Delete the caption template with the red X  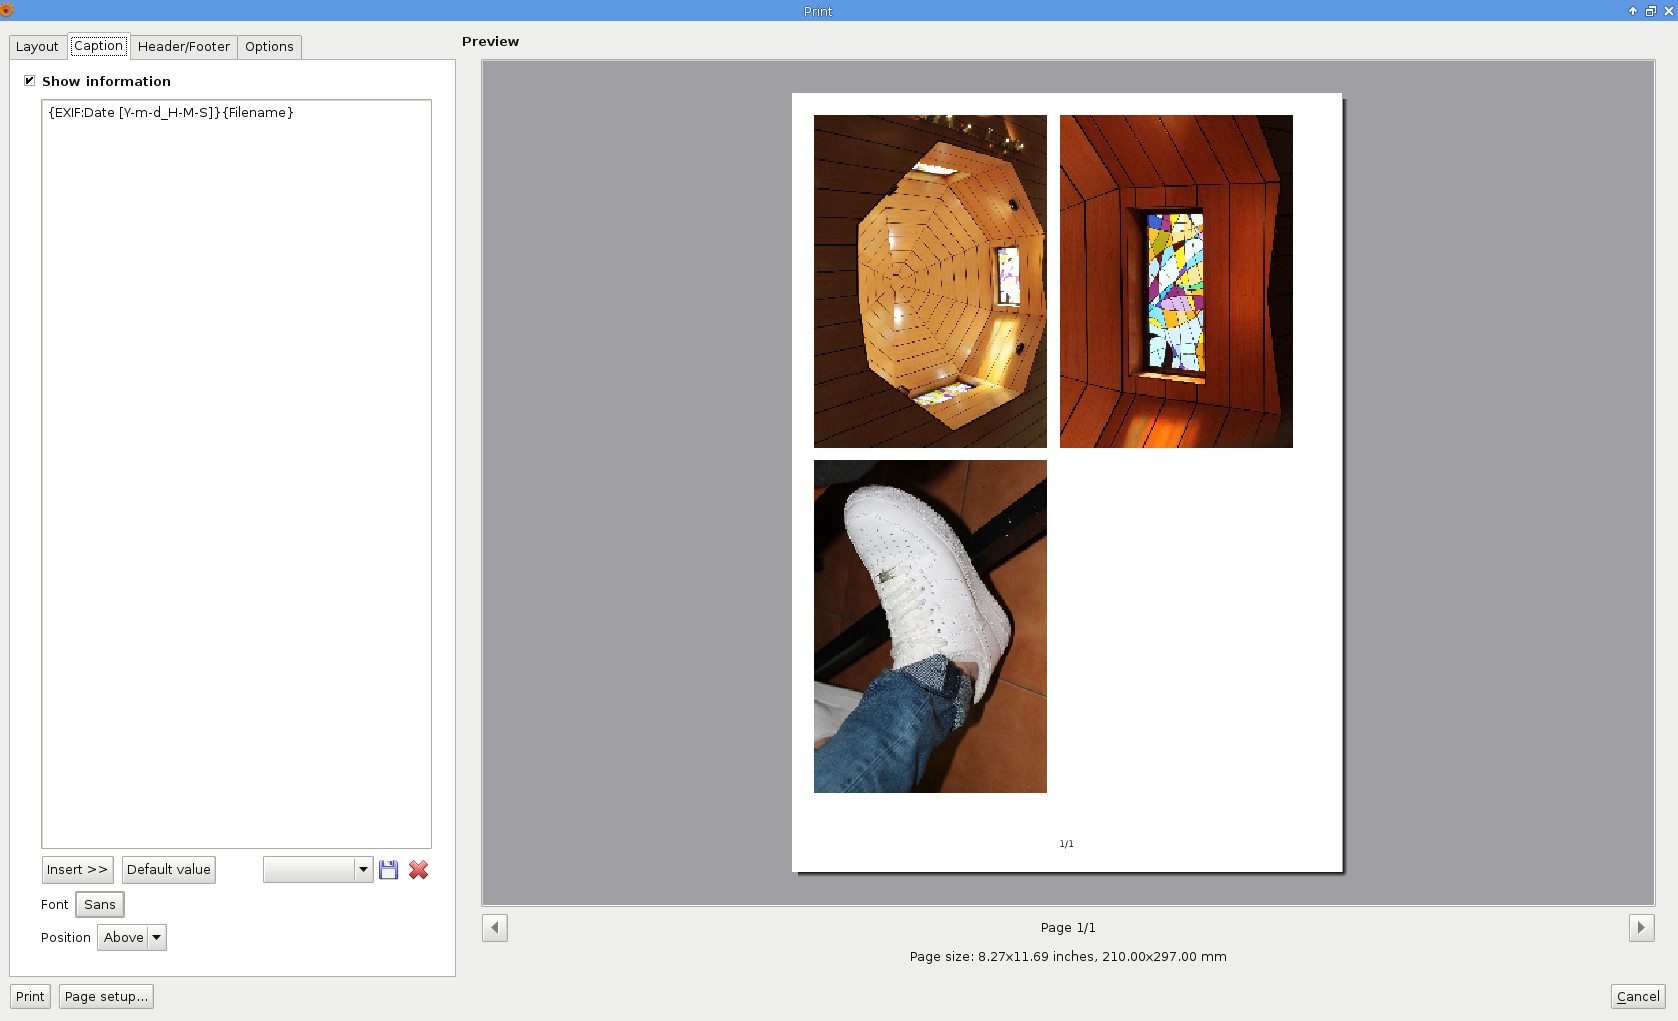419,870
